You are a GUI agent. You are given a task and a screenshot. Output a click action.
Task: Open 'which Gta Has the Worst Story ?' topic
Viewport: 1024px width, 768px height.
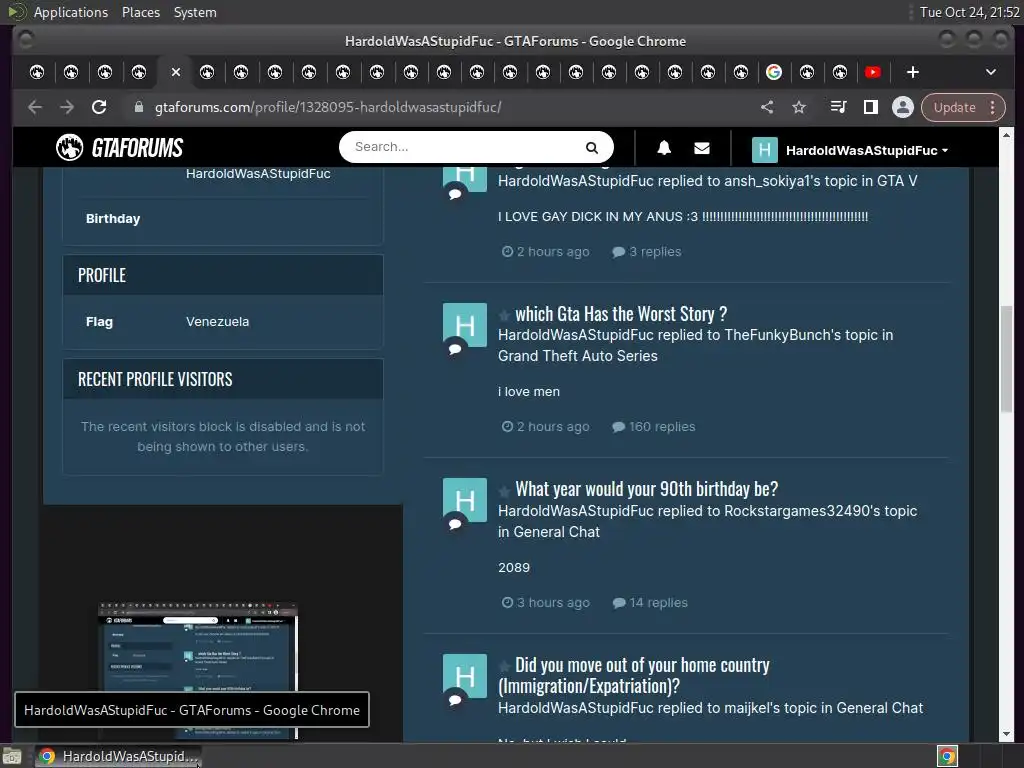(x=621, y=314)
